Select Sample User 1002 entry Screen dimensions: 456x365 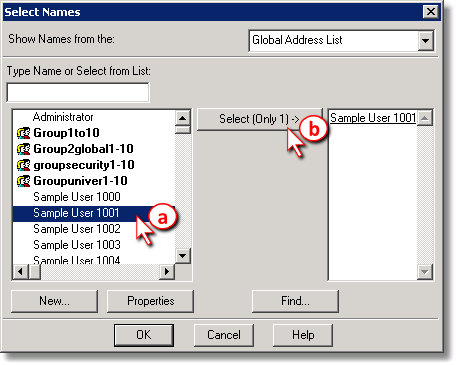(77, 229)
